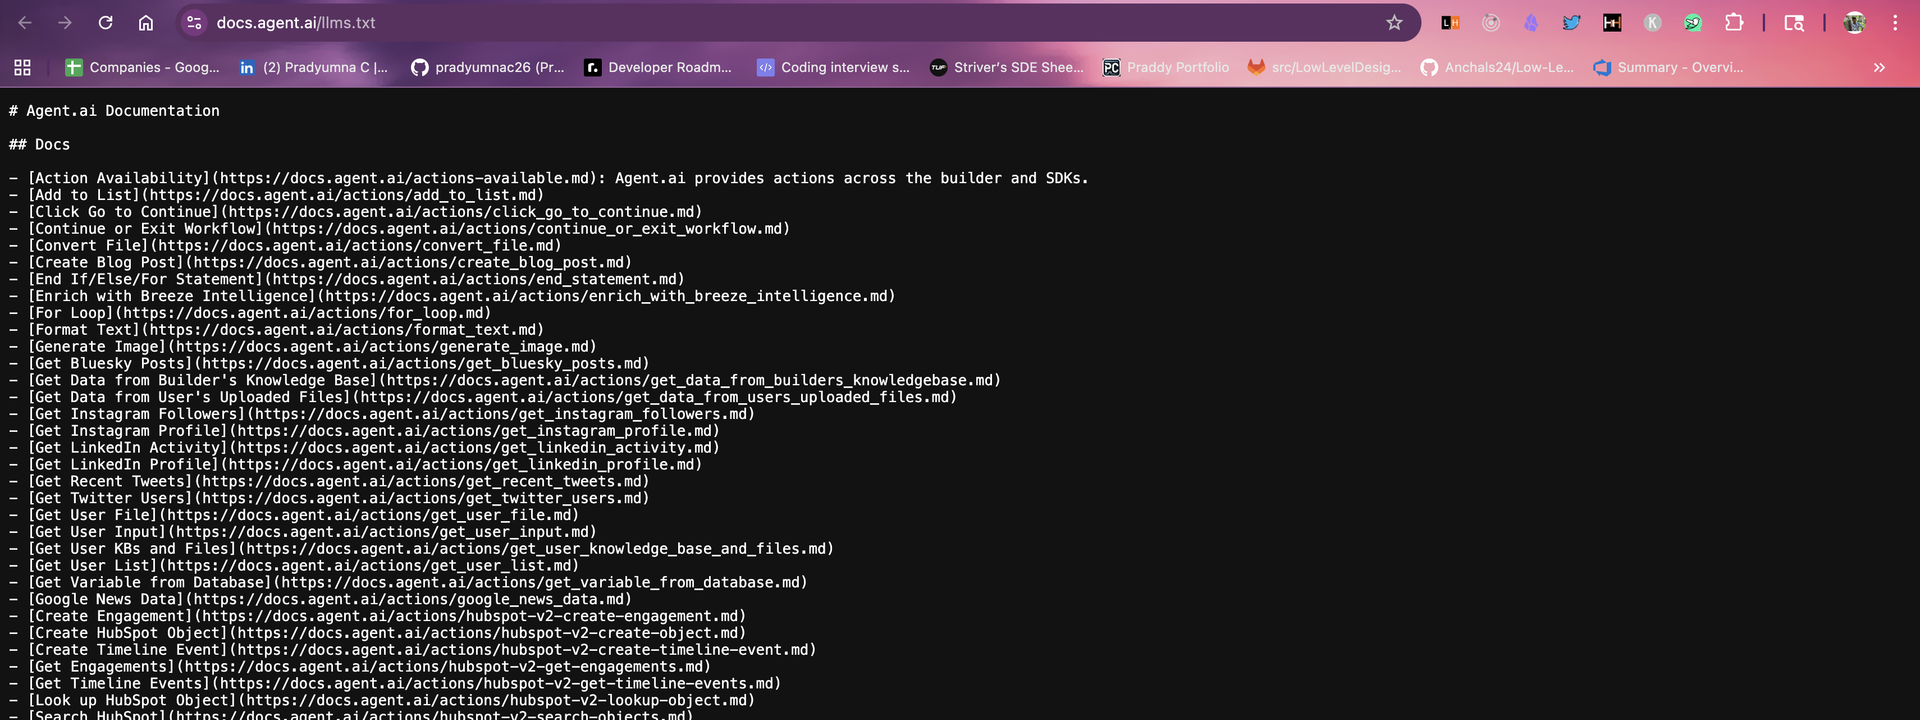
Task: Click the Look up HubSpot Object line
Action: [382, 701]
